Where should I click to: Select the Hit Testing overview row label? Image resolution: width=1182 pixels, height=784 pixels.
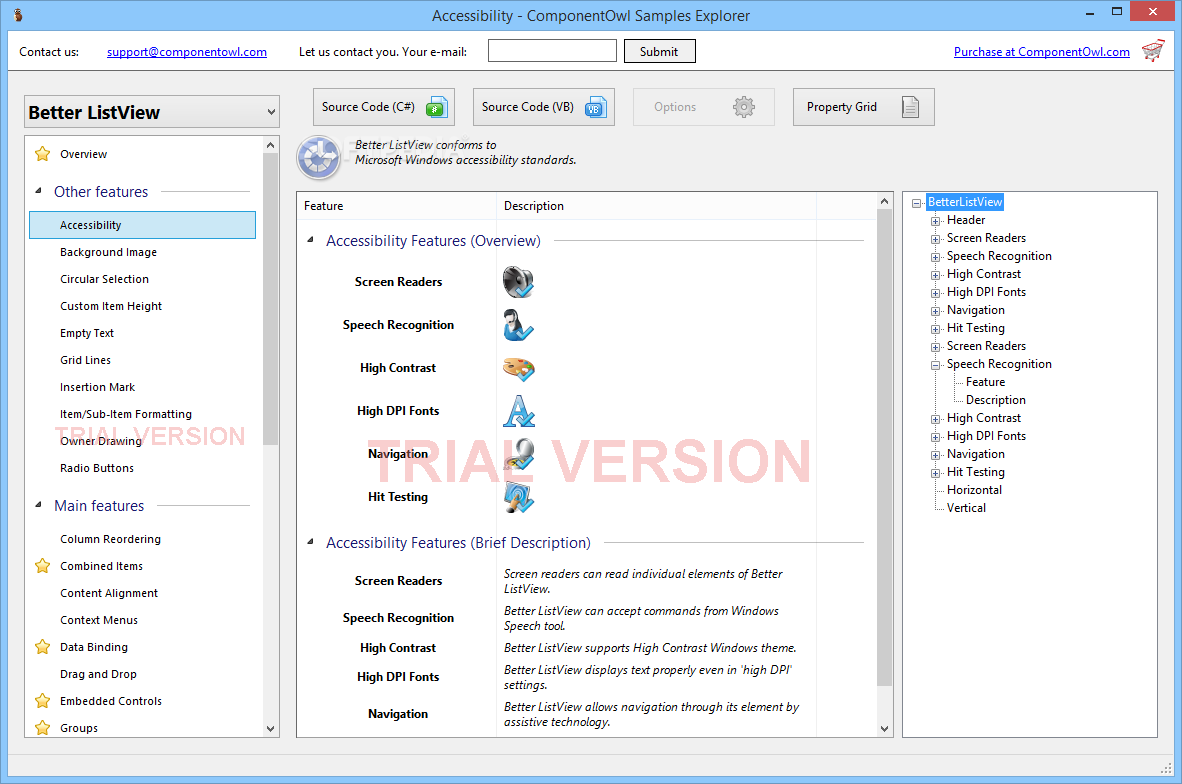398,497
